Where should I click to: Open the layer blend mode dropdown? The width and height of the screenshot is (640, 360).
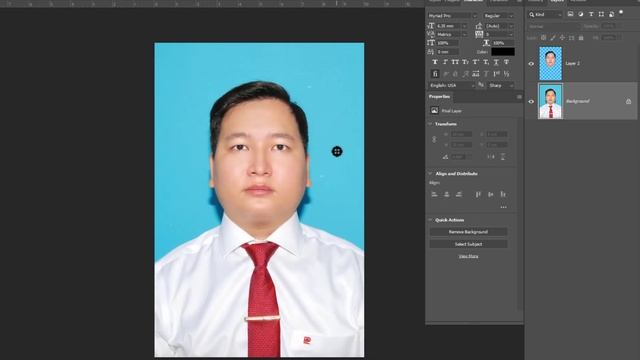pyautogui.click(x=553, y=27)
